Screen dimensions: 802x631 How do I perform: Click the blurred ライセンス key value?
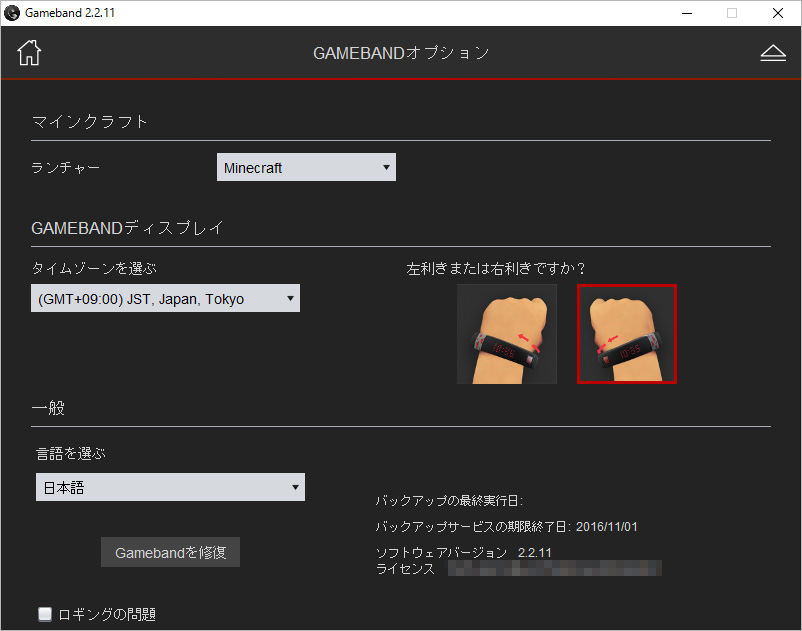point(555,568)
